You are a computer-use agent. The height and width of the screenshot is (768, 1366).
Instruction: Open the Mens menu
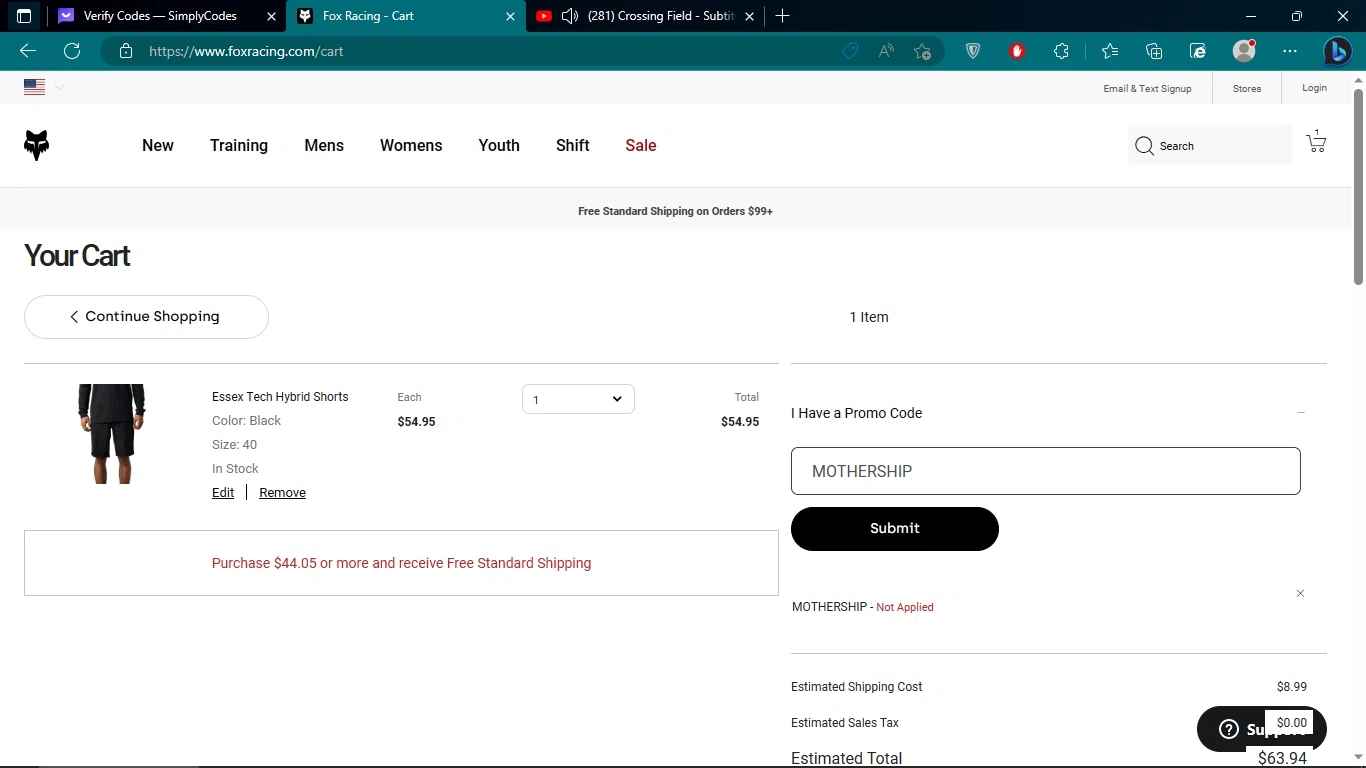point(324,145)
